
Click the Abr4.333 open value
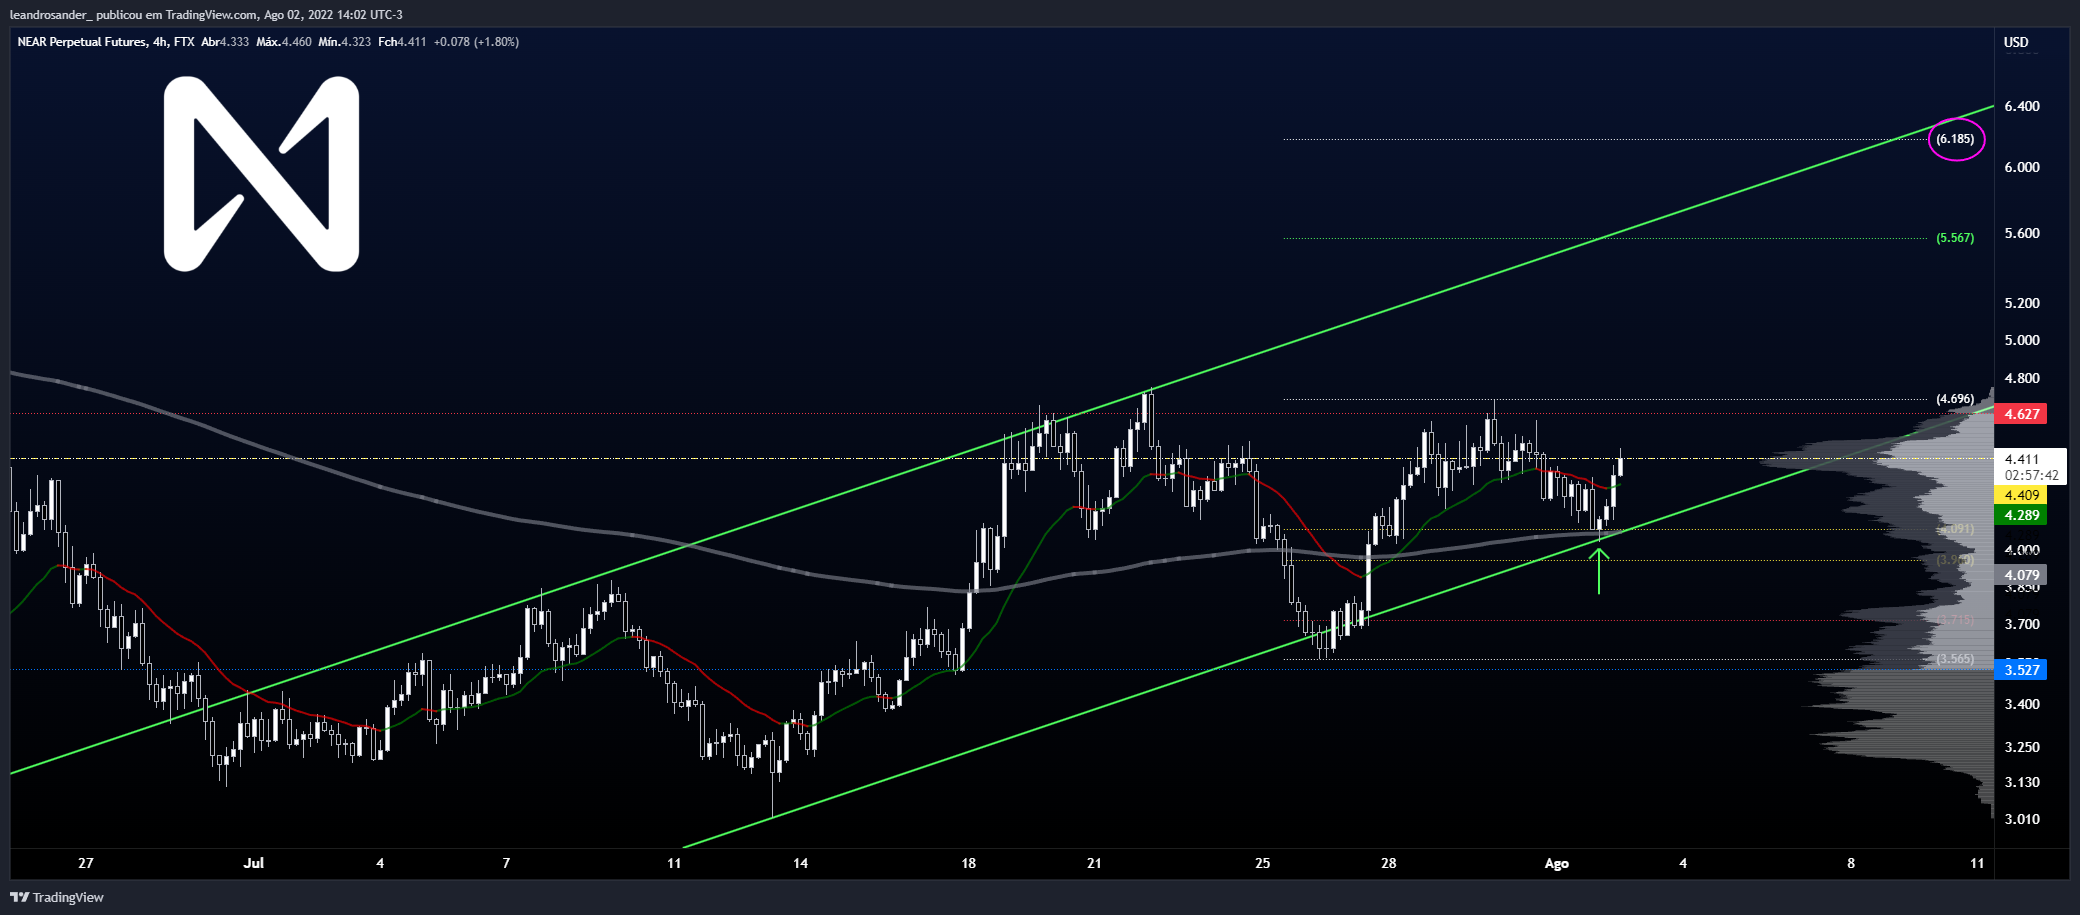(x=225, y=42)
